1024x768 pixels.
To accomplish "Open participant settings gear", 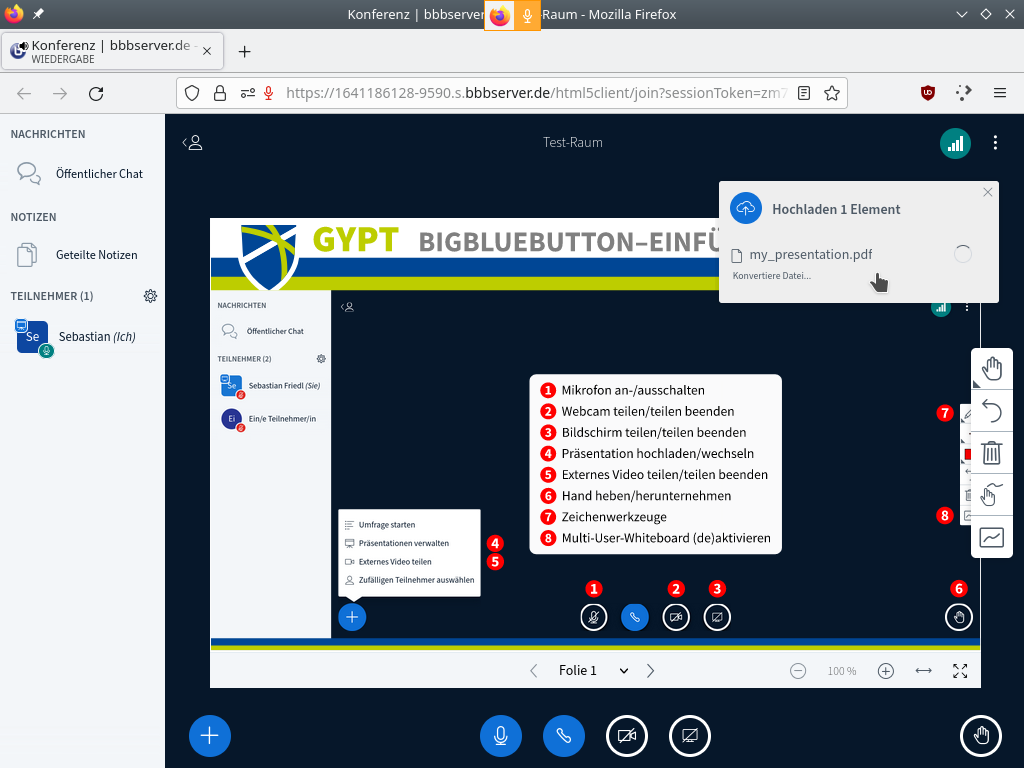I will (x=150, y=296).
